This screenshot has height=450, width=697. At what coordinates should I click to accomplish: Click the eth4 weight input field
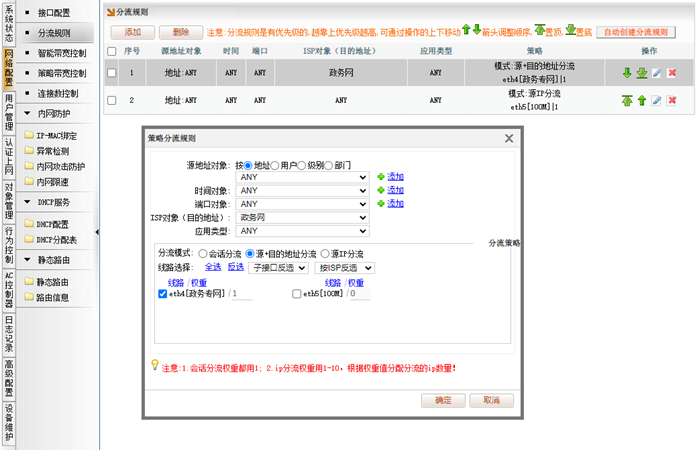(243, 294)
